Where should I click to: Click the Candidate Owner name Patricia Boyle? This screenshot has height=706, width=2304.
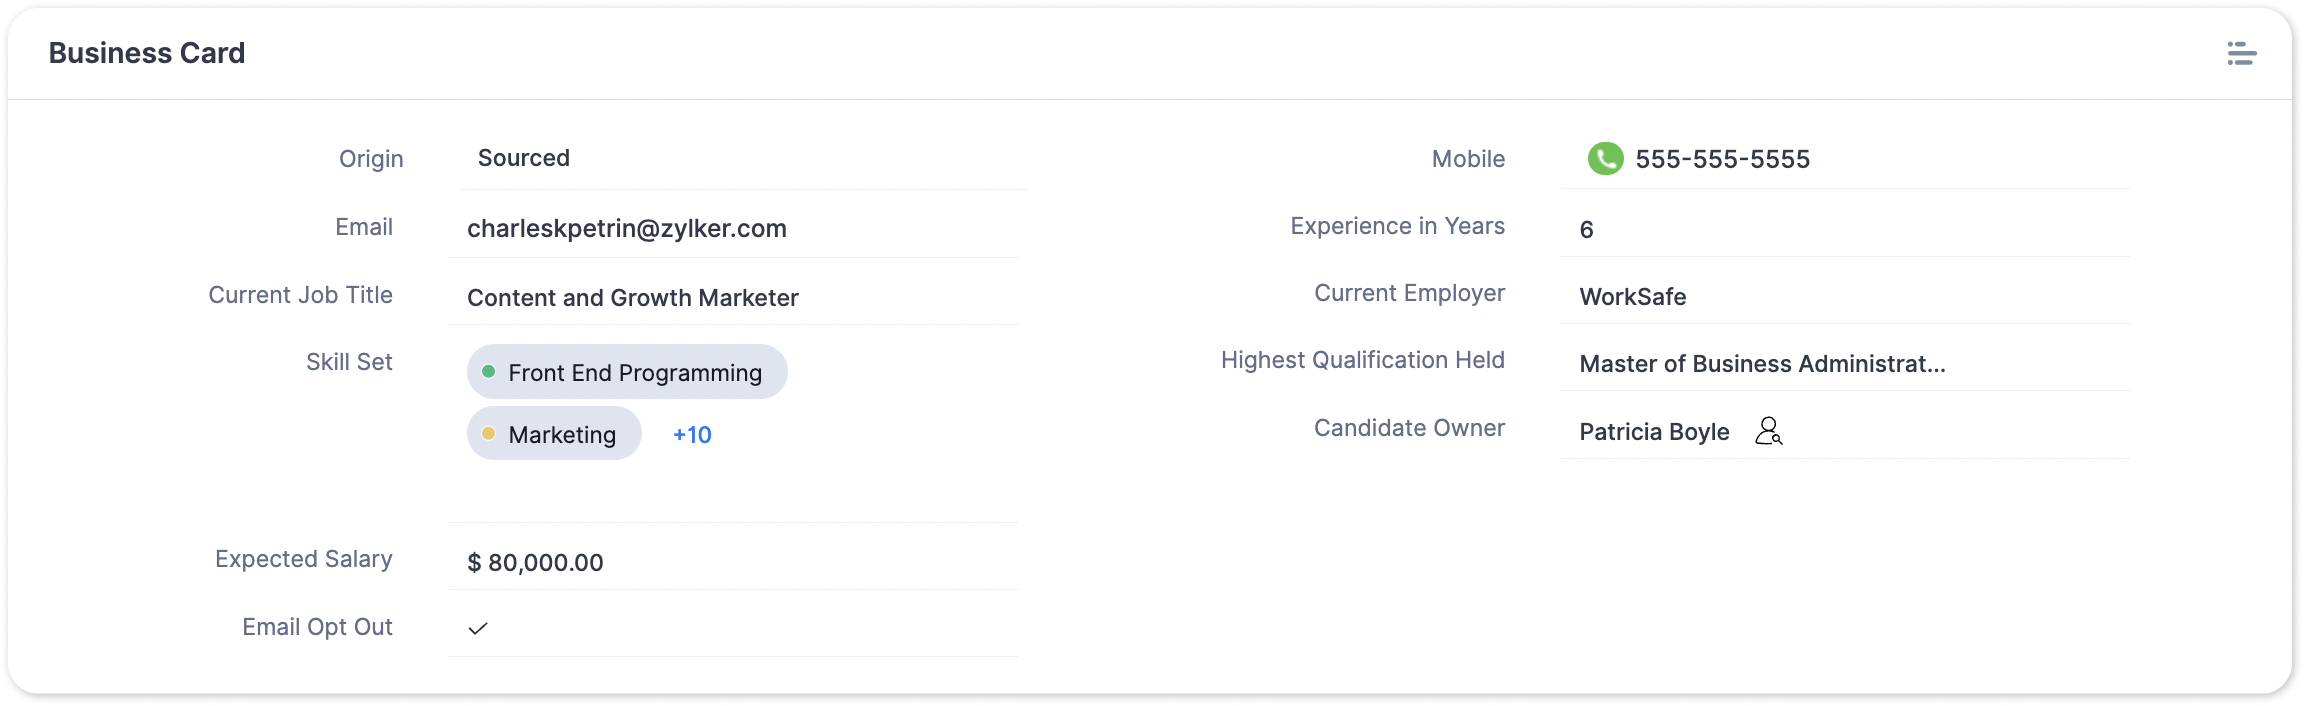coord(1654,432)
